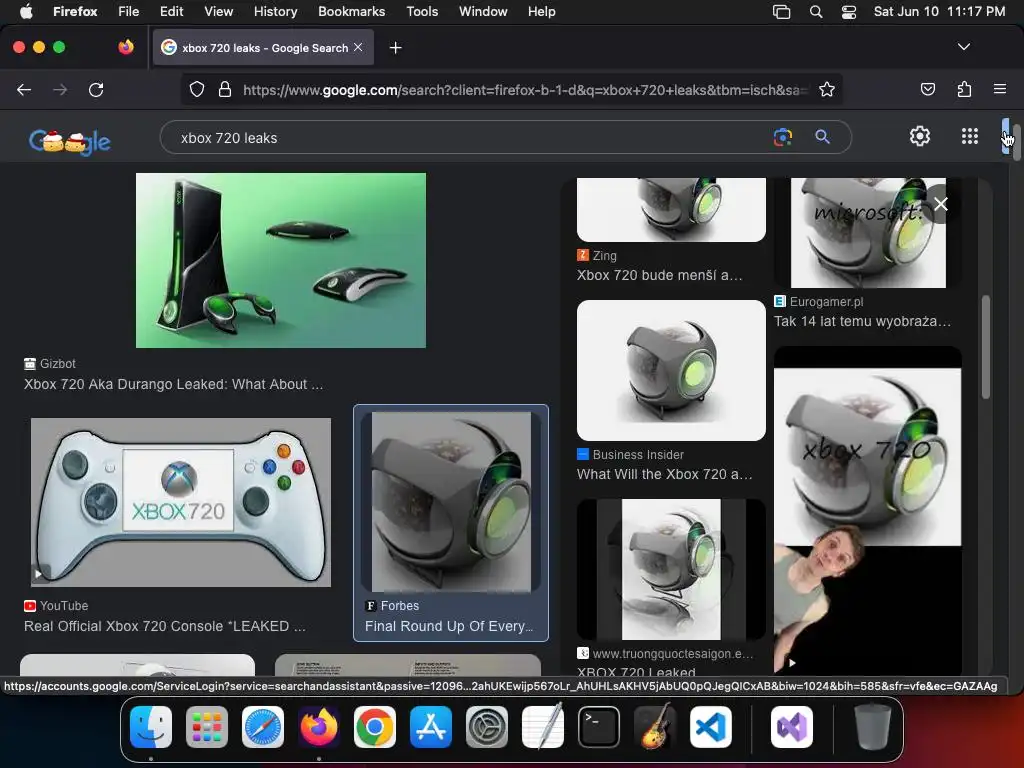Open Spotlight search in menu bar
This screenshot has height=768, width=1024.
point(816,11)
